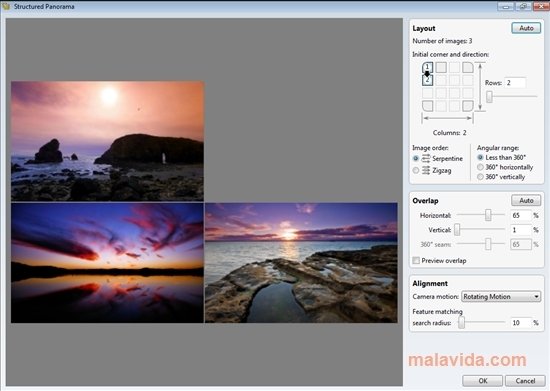Click the layout grid cell labeled 2
This screenshot has width=550, height=391.
(427, 80)
